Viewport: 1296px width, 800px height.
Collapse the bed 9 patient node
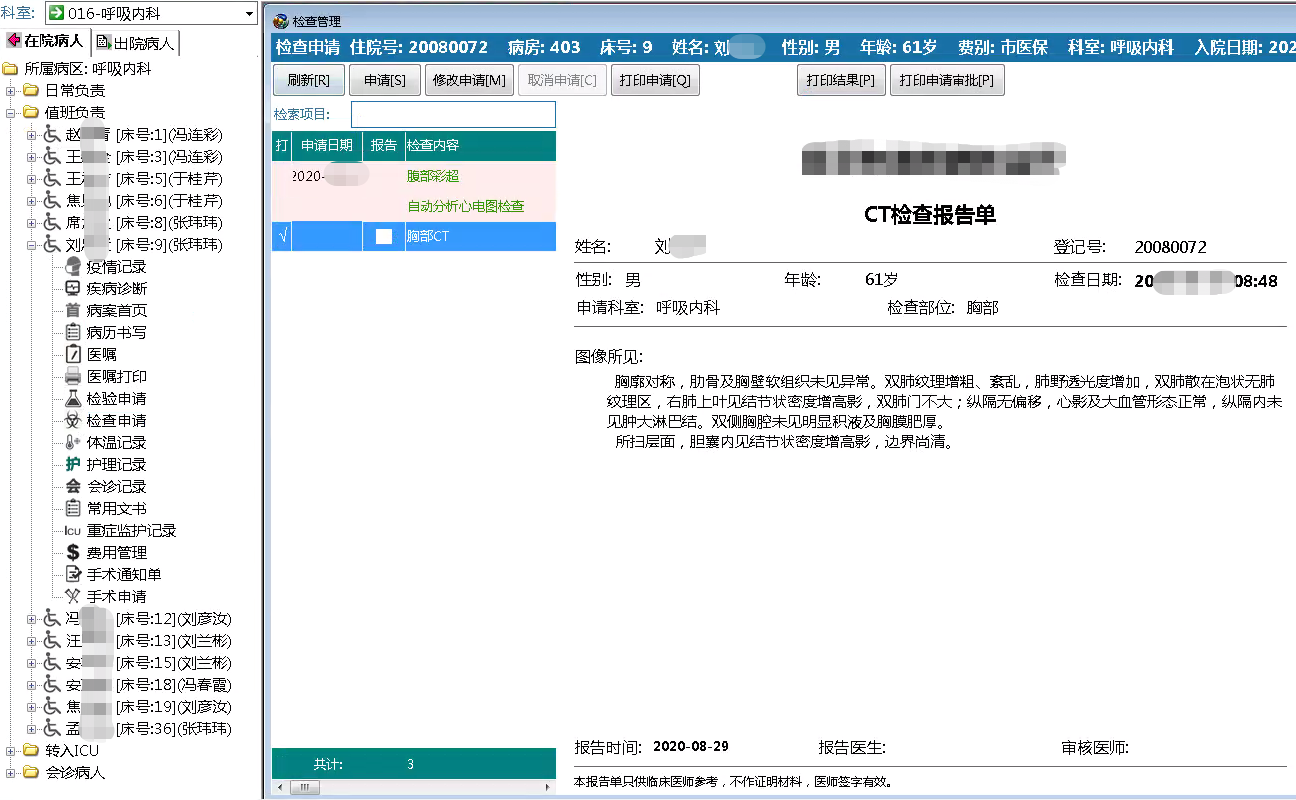[x=31, y=245]
